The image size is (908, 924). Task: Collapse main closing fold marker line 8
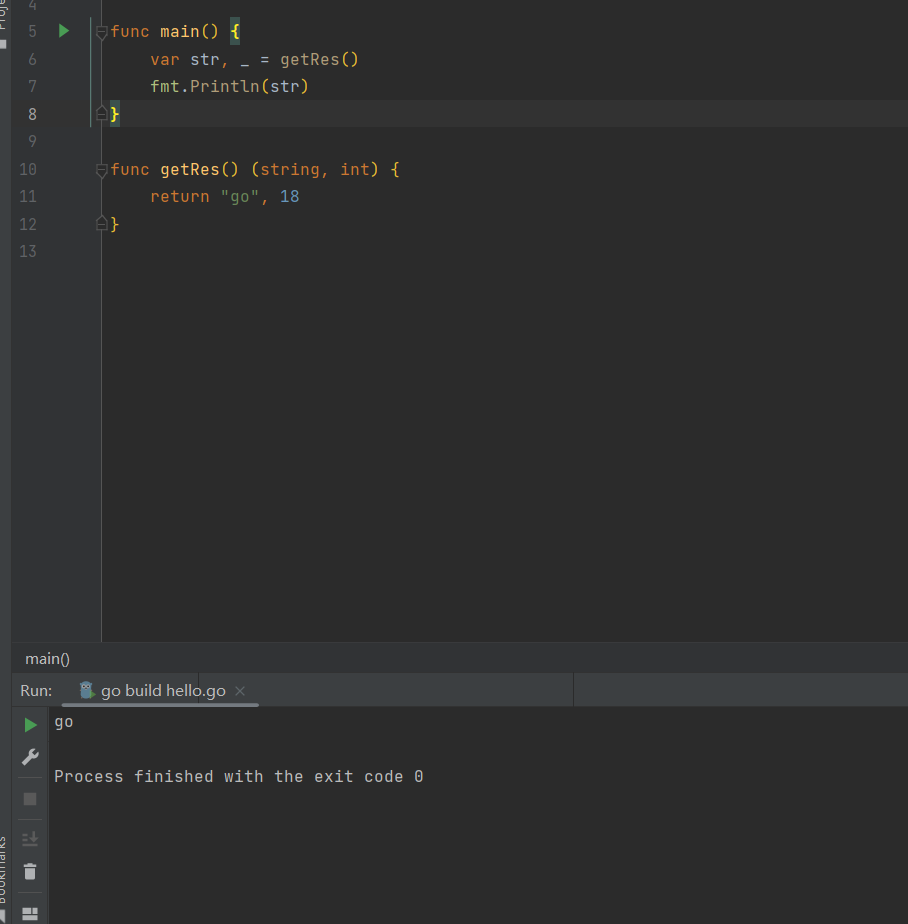pyautogui.click(x=101, y=113)
